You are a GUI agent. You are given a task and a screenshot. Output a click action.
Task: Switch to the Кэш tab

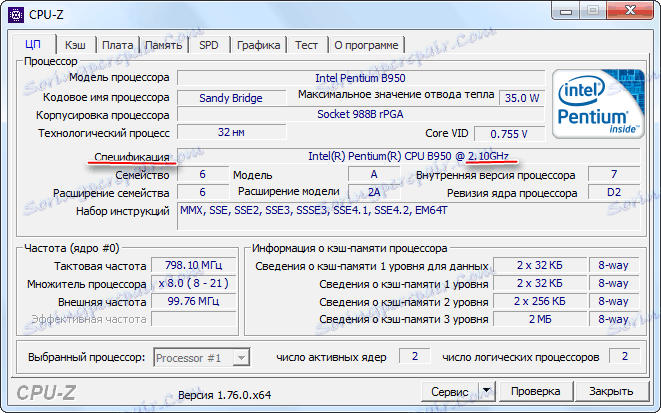click(x=75, y=45)
